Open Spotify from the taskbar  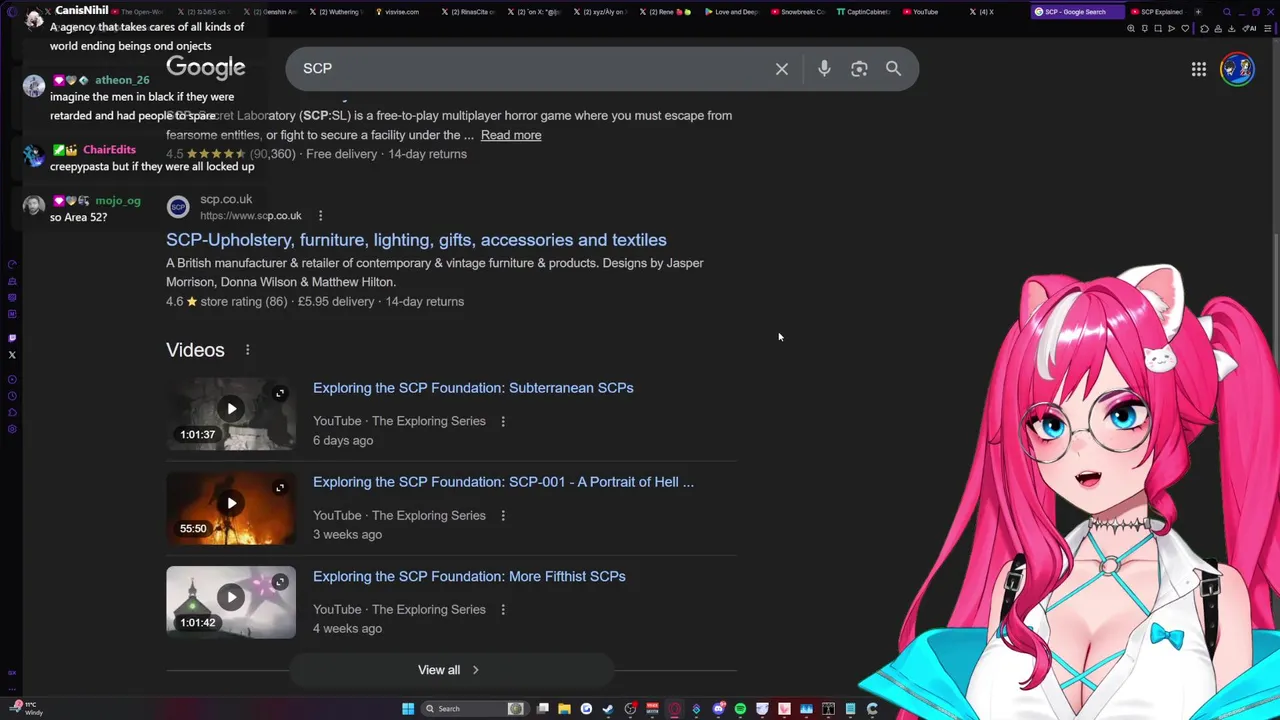(x=740, y=709)
